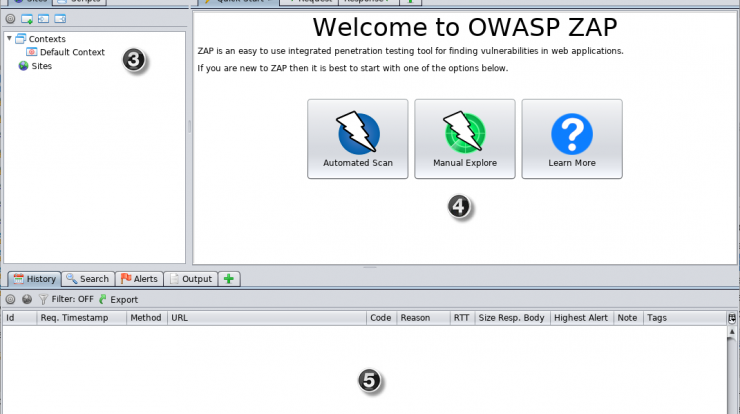Sort history by the Id column
740x414 pixels.
[20, 318]
